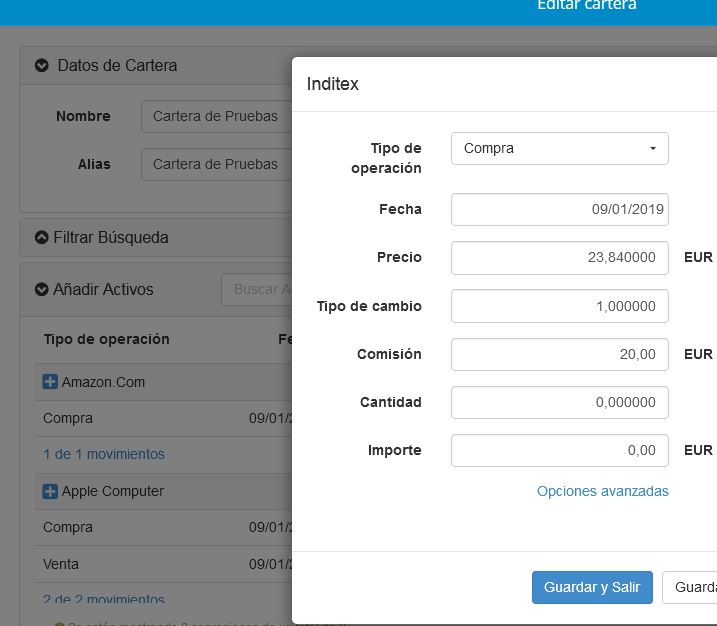Click the Comisión field showing 20,00
The height and width of the screenshot is (626, 717).
[560, 354]
